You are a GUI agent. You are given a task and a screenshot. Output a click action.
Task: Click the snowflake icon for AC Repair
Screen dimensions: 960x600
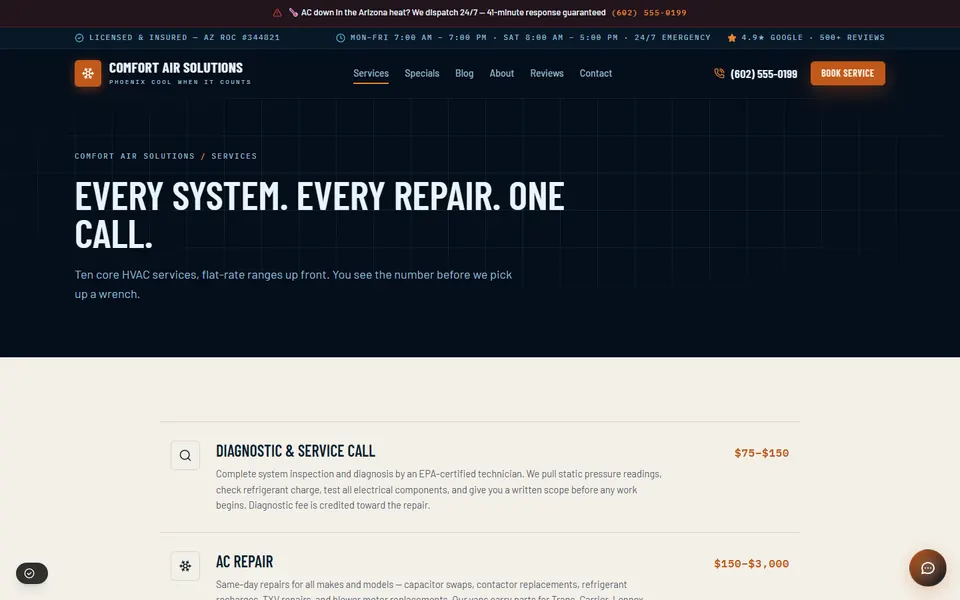pyautogui.click(x=186, y=566)
